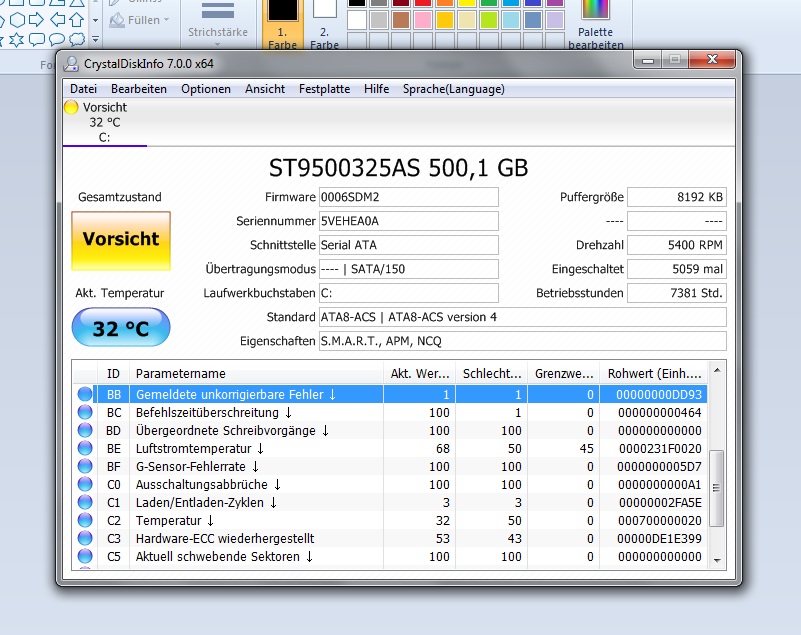The height and width of the screenshot is (635, 801).
Task: Click the SMART list scrollbar down arrow
Action: pos(717,560)
